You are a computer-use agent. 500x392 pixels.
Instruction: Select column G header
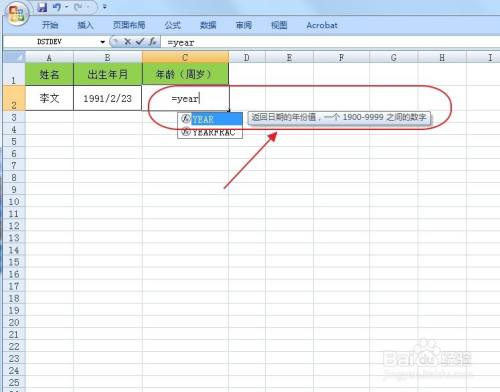(394, 58)
